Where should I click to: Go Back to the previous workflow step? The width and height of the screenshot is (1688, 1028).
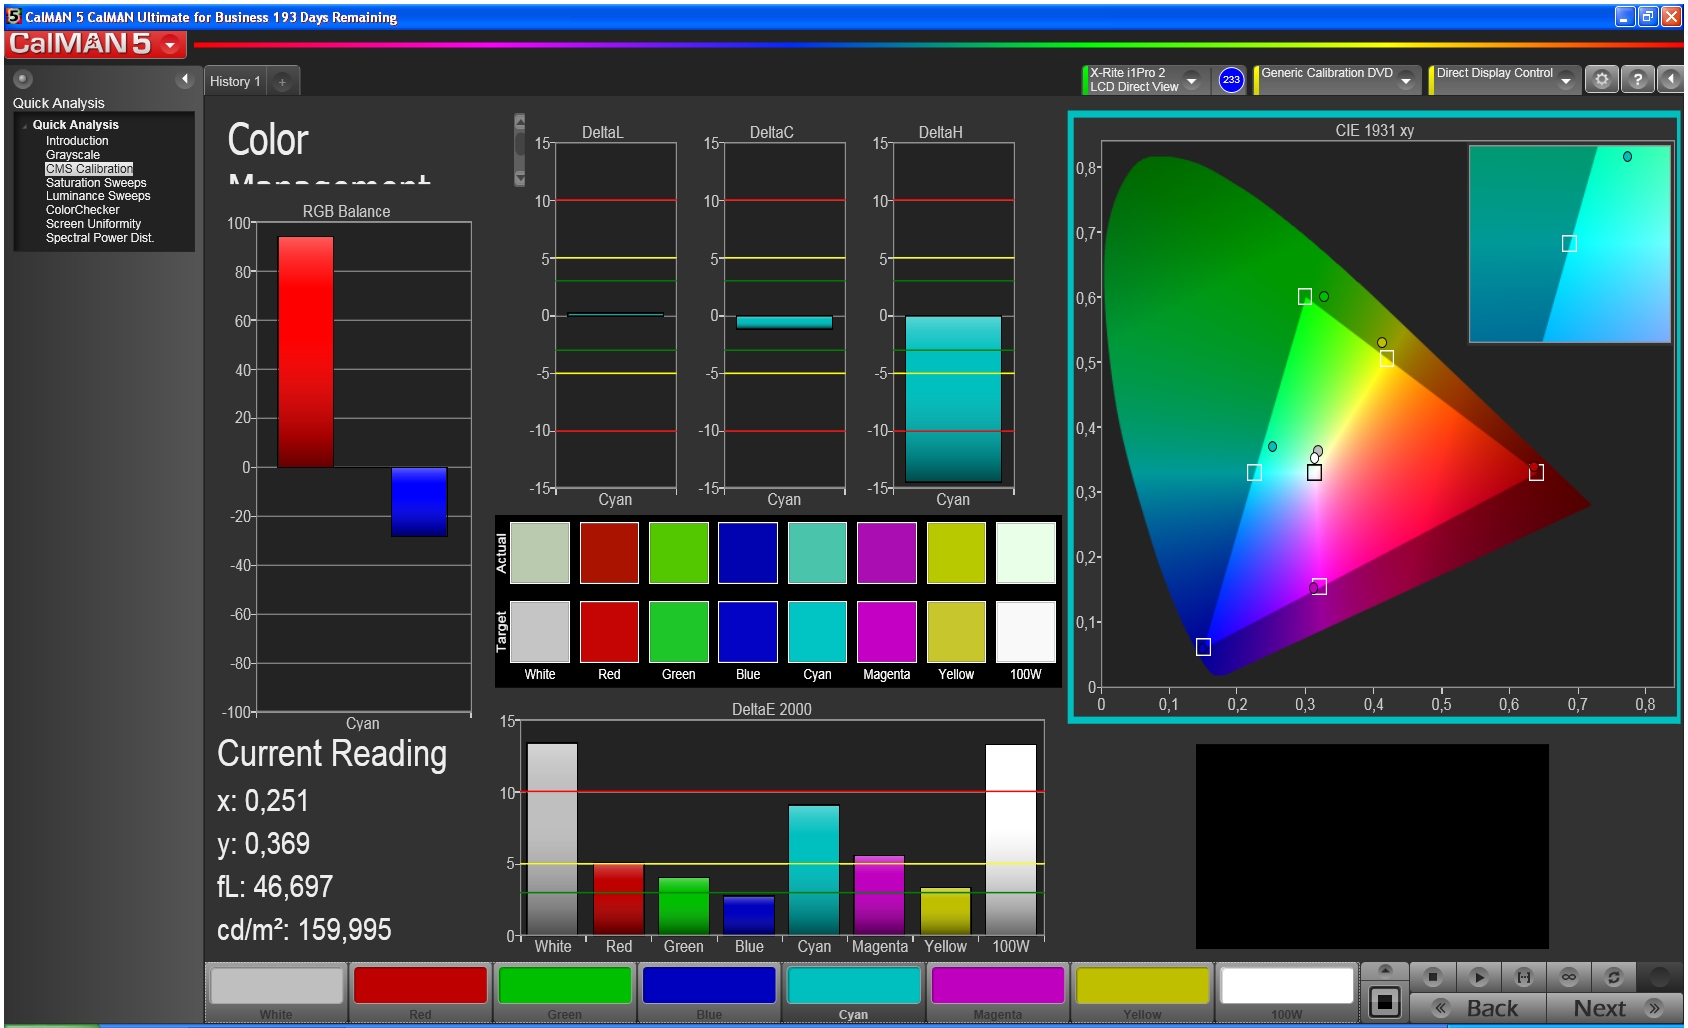pyautogui.click(x=1477, y=1008)
